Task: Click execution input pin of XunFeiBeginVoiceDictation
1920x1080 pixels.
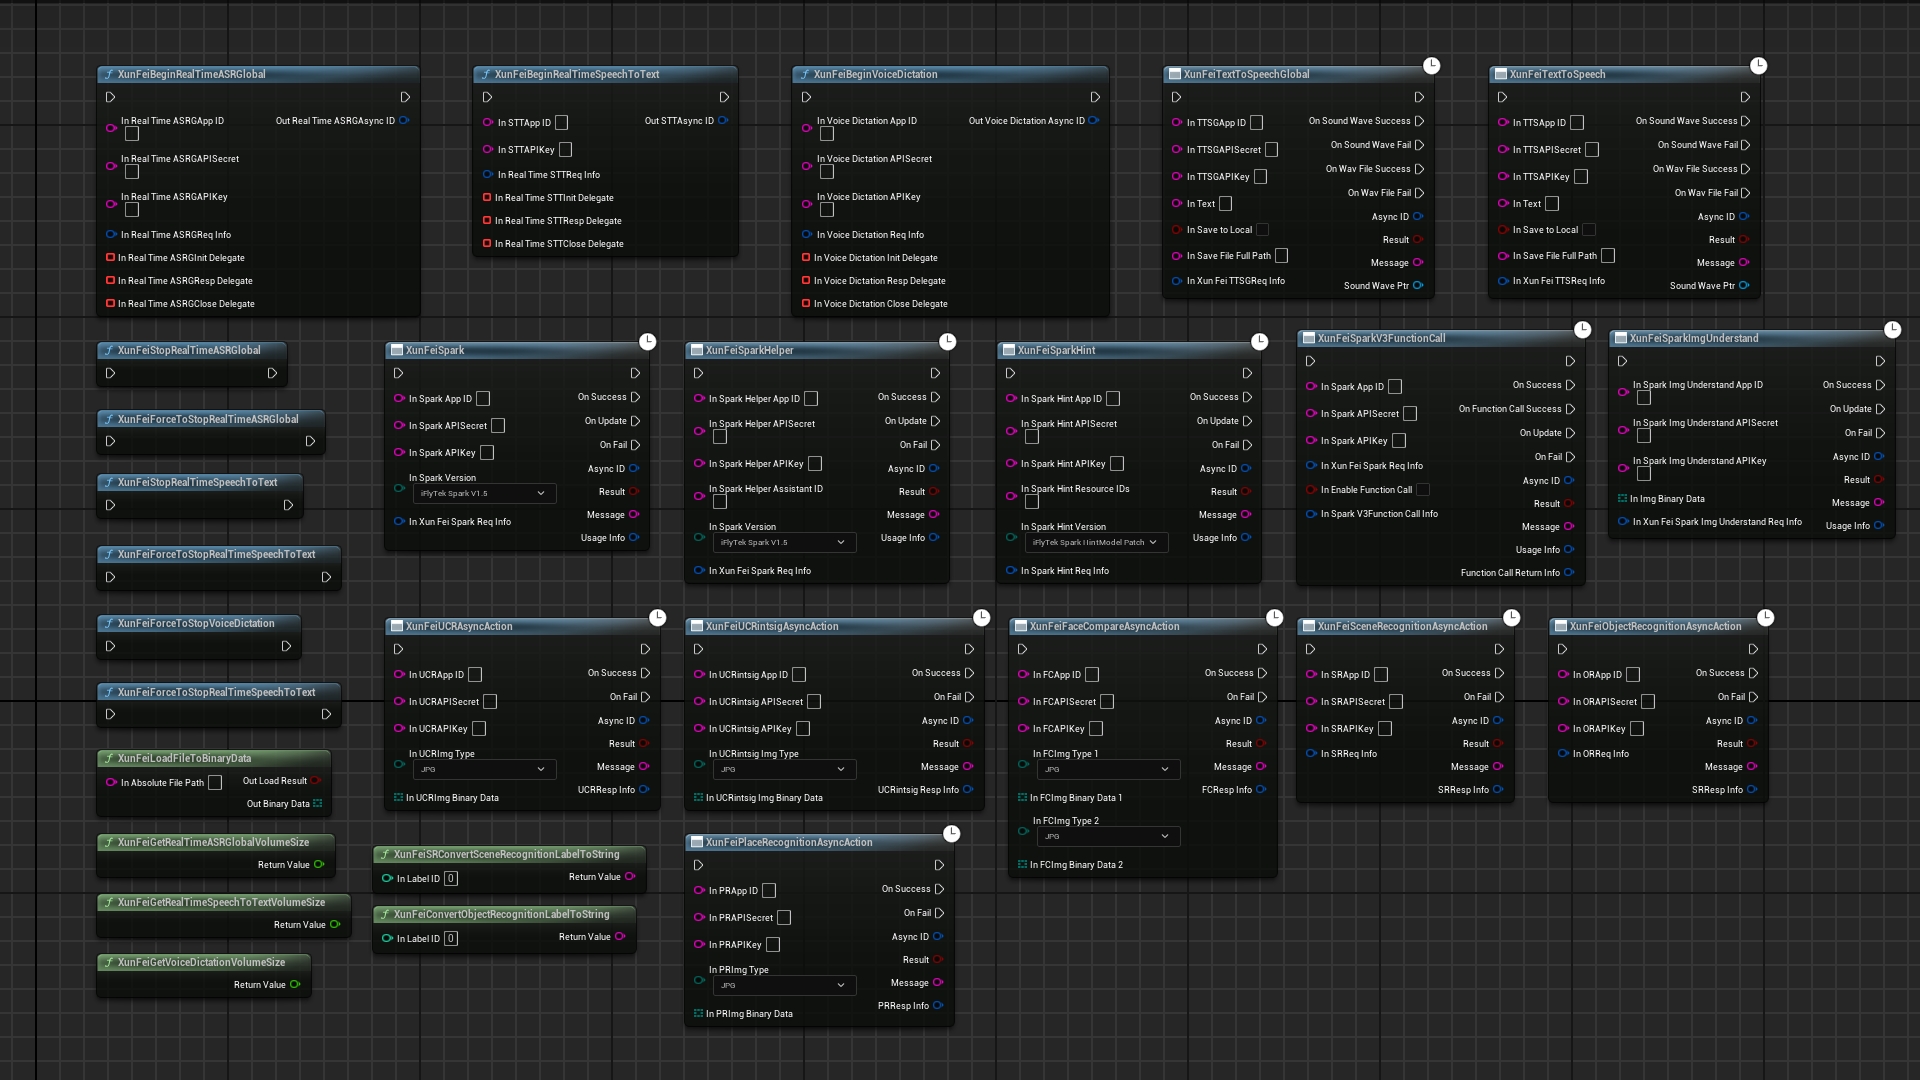Action: [806, 97]
